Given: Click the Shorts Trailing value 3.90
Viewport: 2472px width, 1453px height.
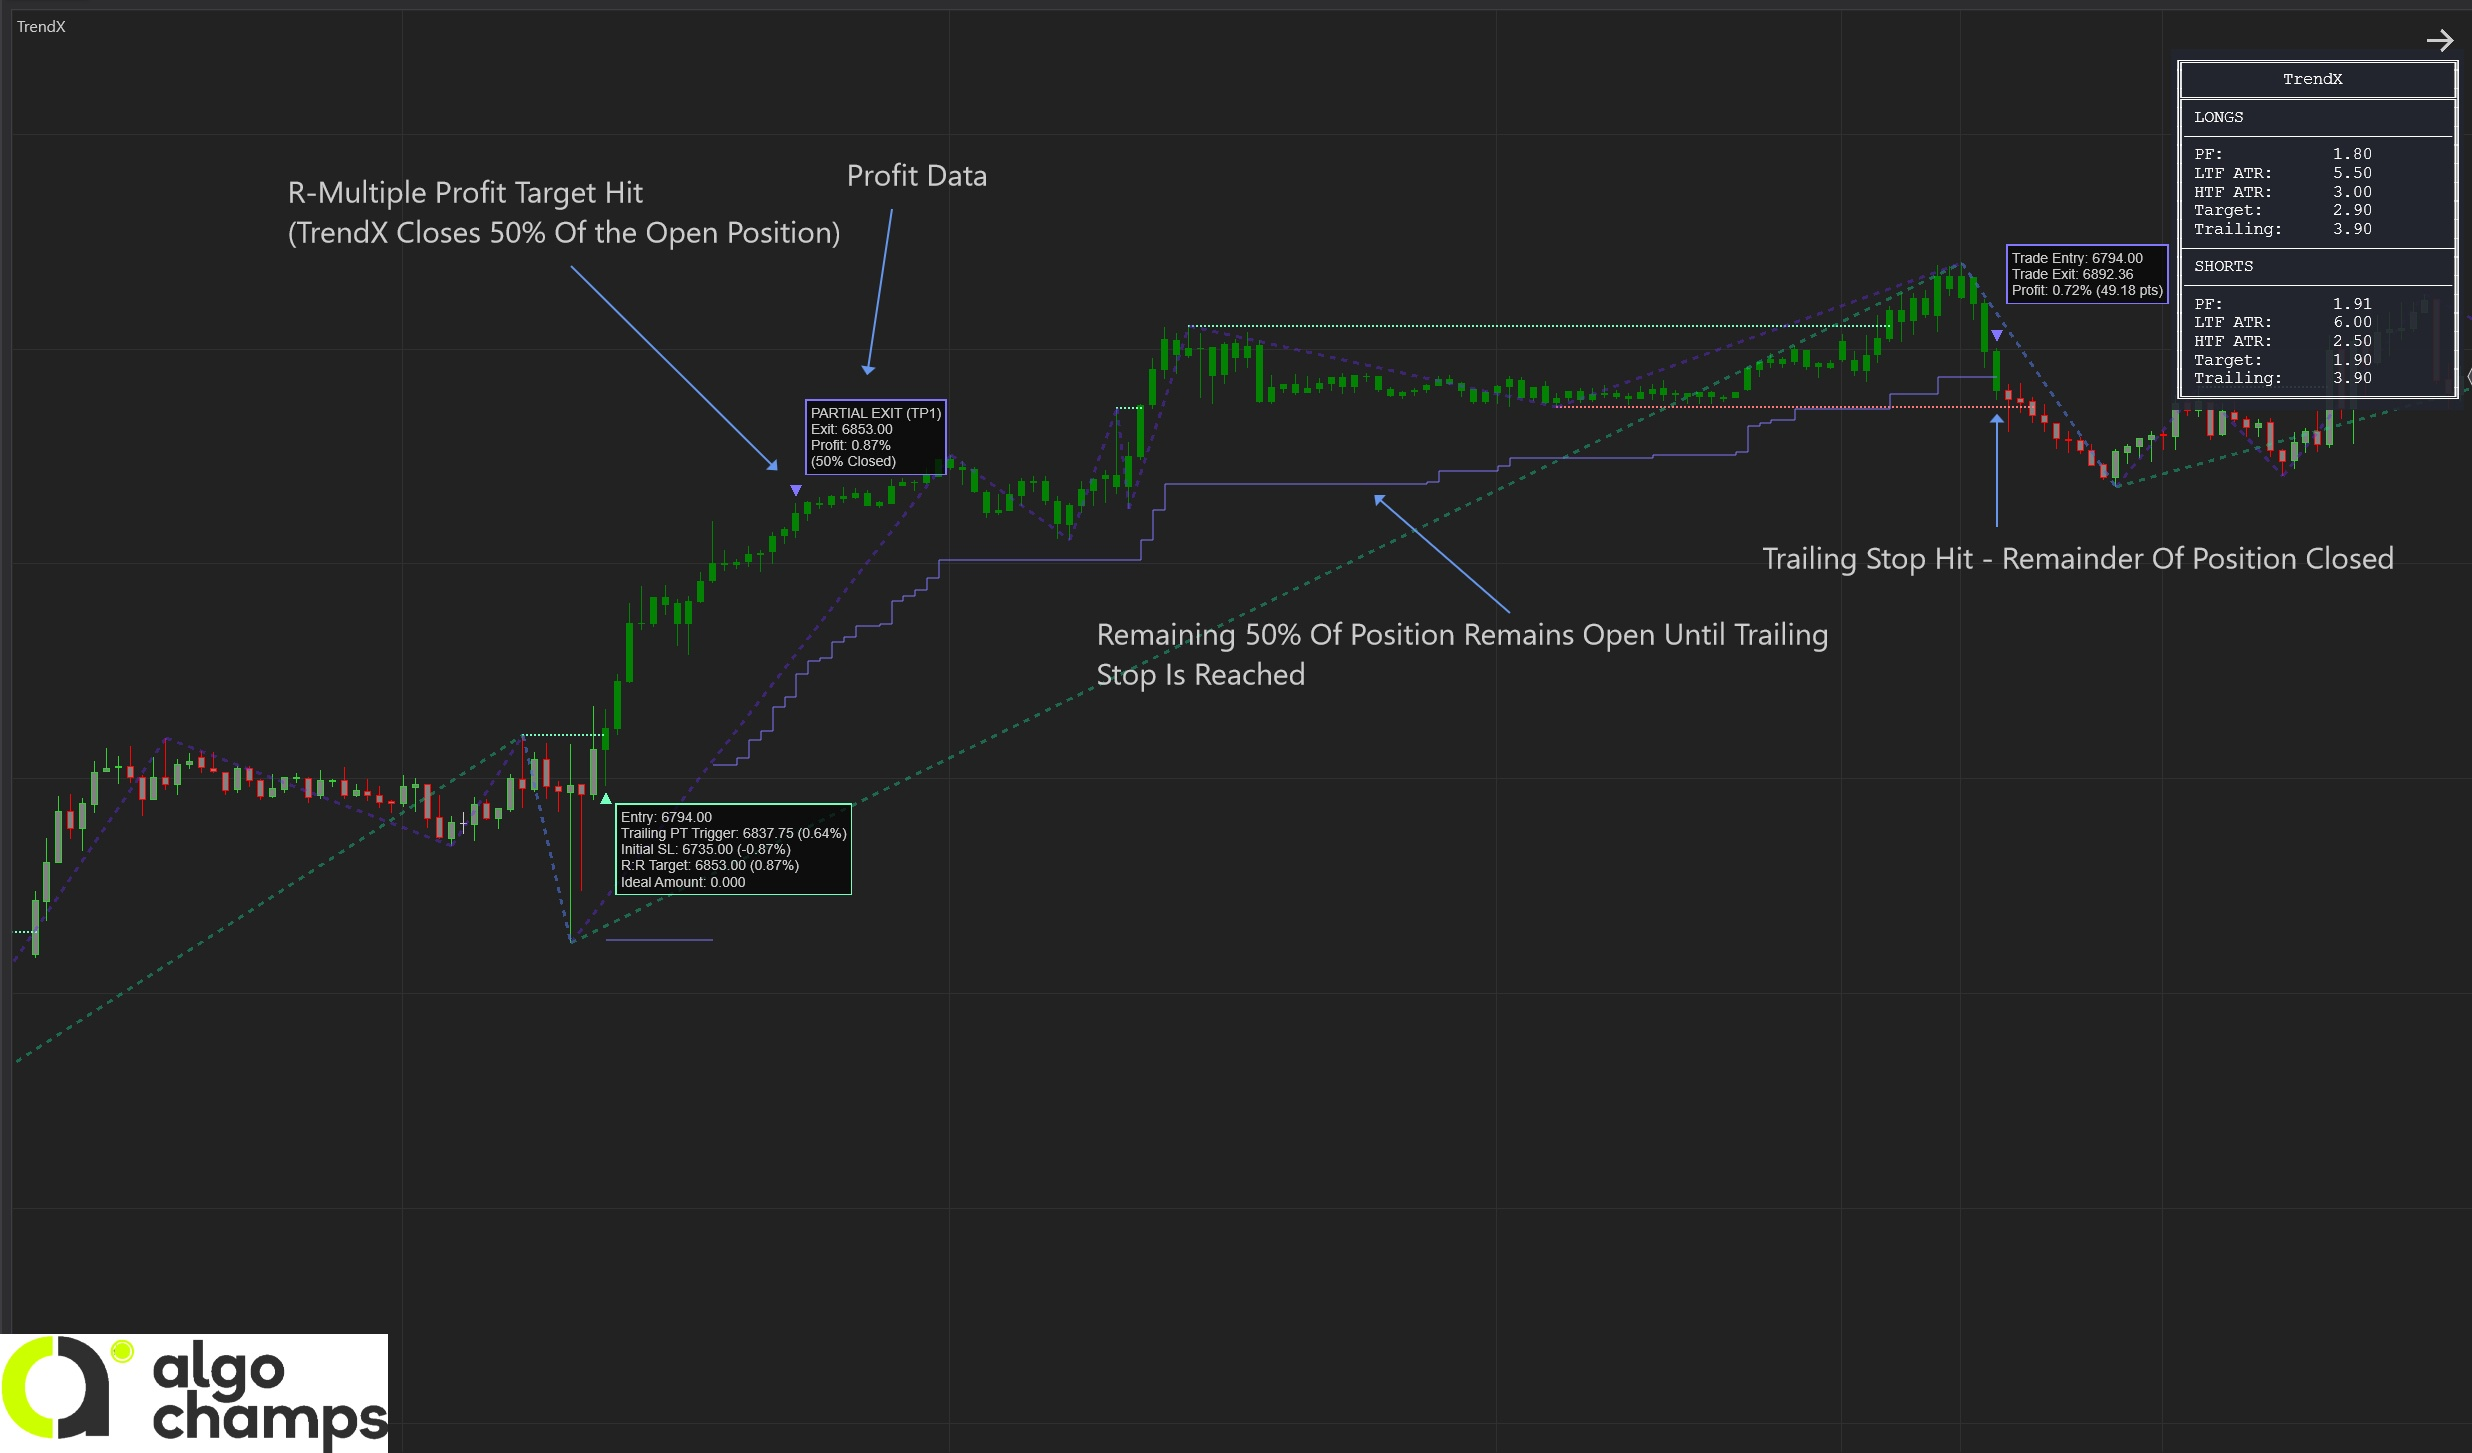Looking at the screenshot, I should click(x=2351, y=378).
